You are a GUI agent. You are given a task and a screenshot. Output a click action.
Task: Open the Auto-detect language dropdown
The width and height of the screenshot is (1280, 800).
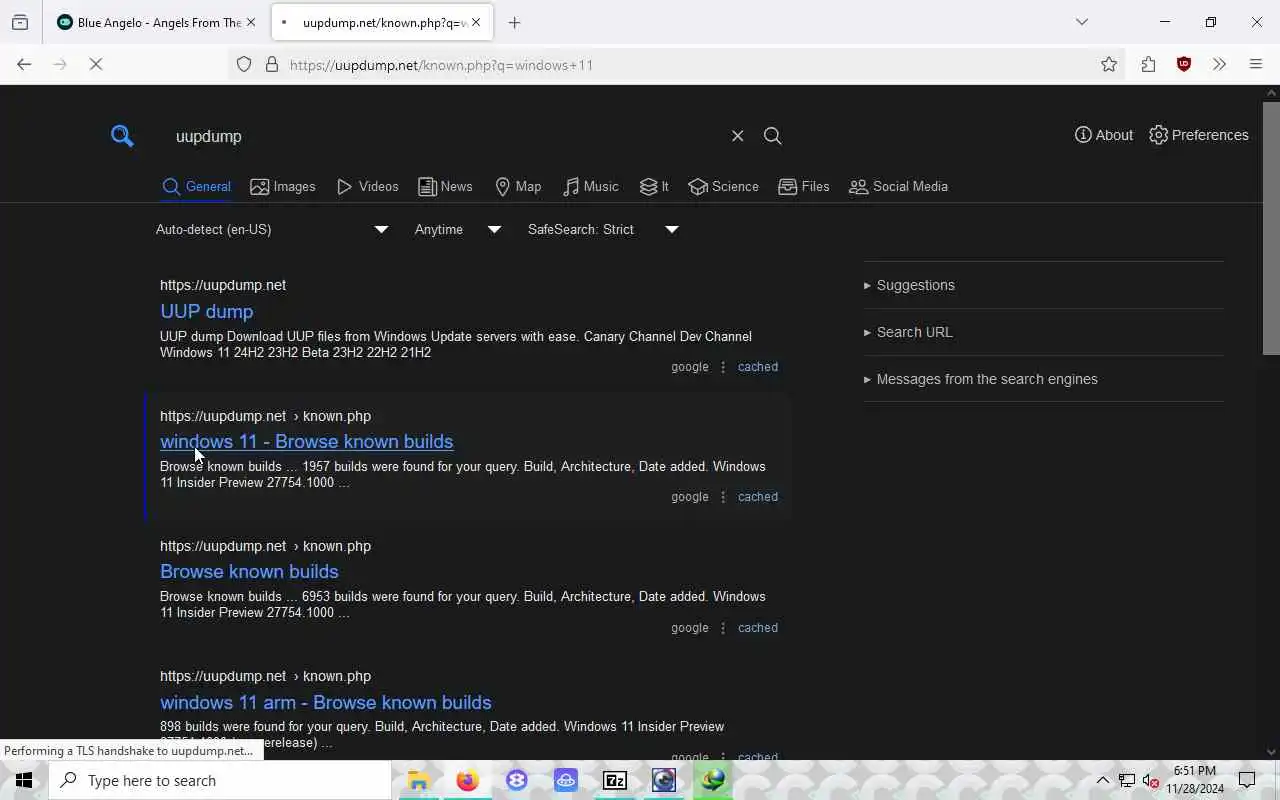tap(272, 229)
